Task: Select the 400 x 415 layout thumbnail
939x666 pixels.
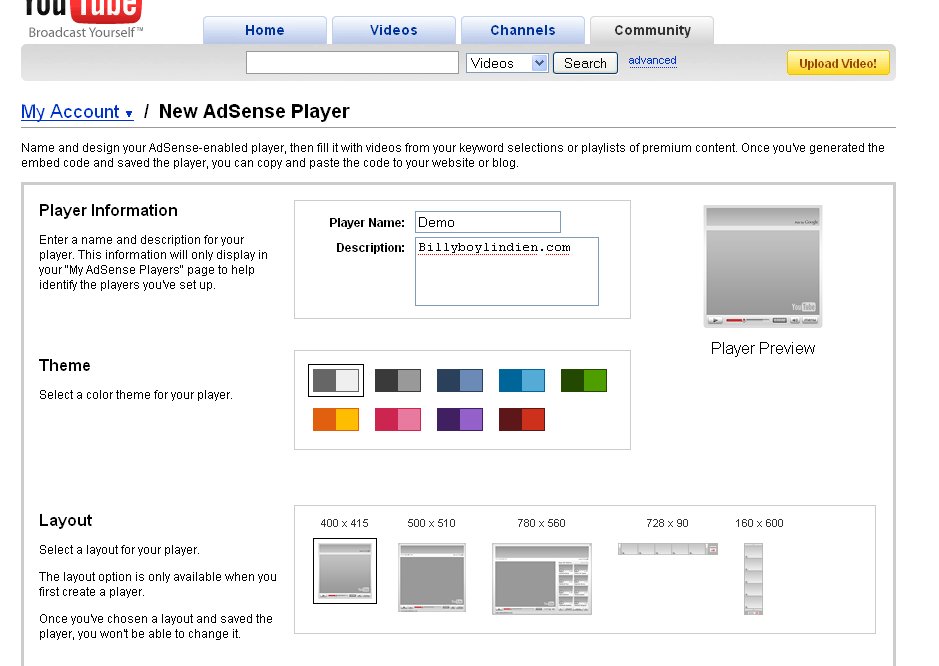Action: [x=345, y=571]
